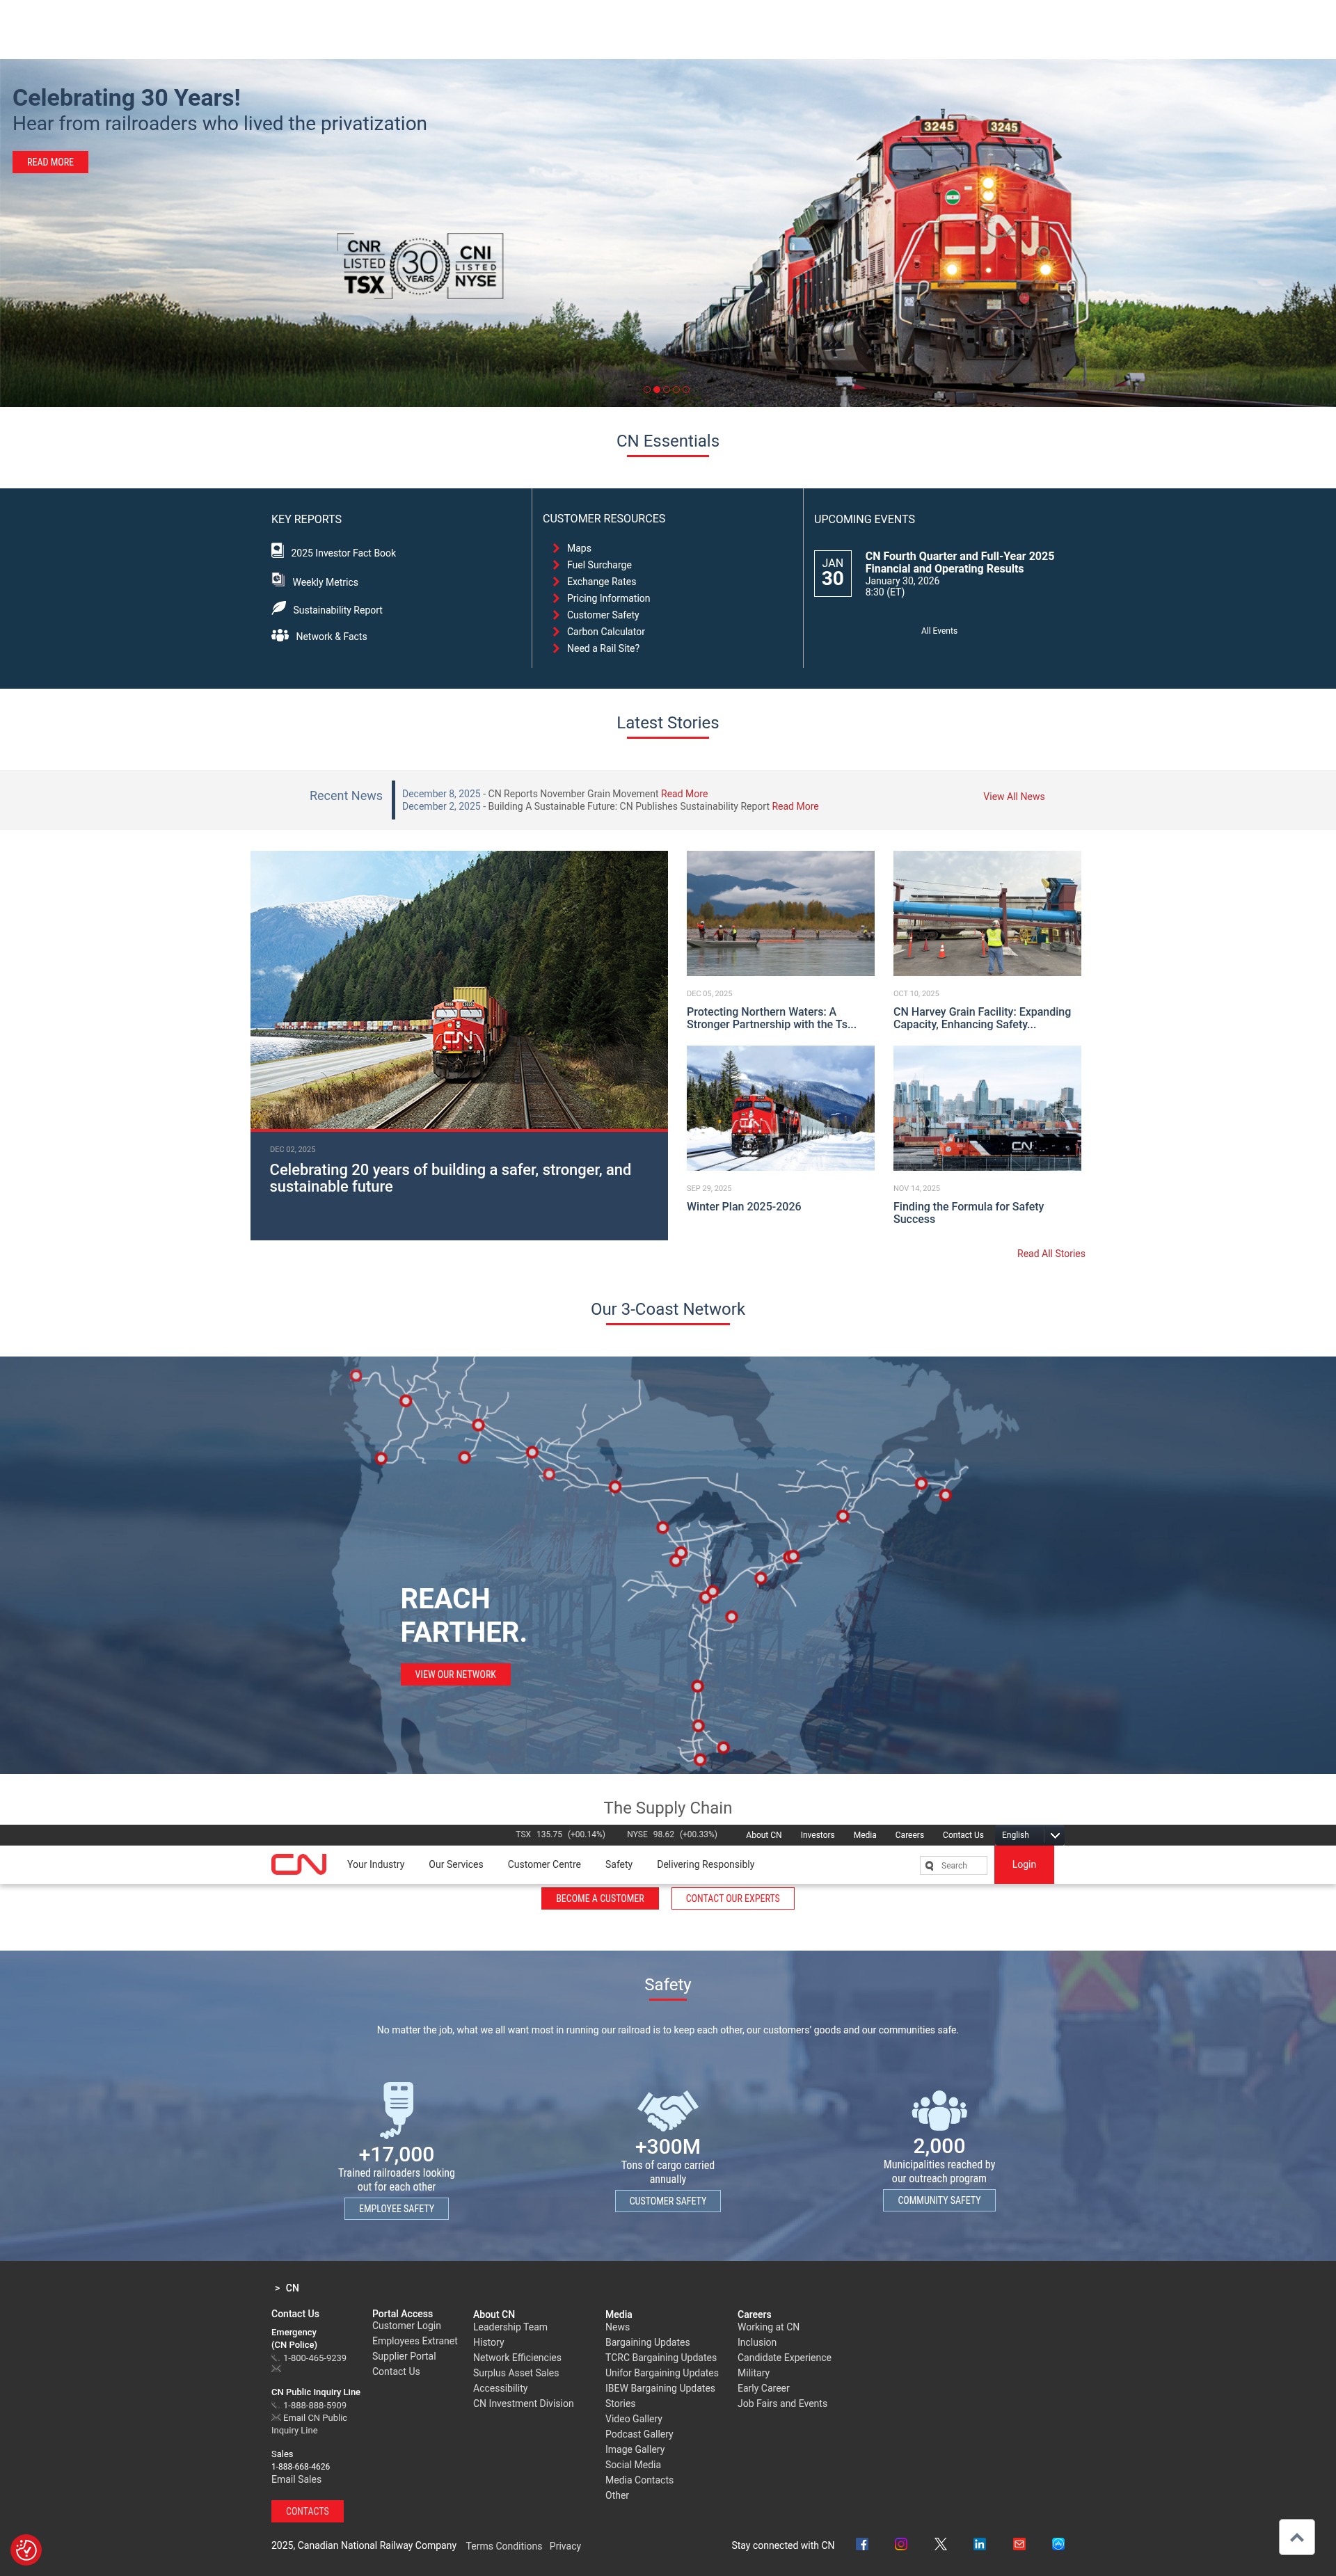The image size is (1336, 2576).
Task: Click inside the Search input field
Action: [x=953, y=1865]
